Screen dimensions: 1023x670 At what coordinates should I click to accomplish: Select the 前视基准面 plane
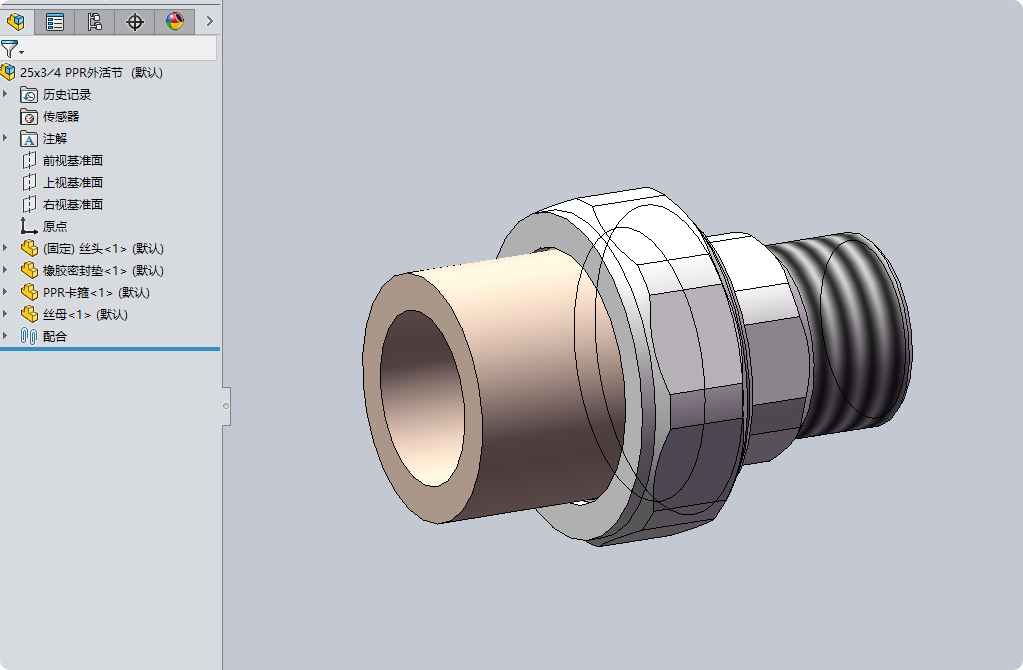(72, 160)
